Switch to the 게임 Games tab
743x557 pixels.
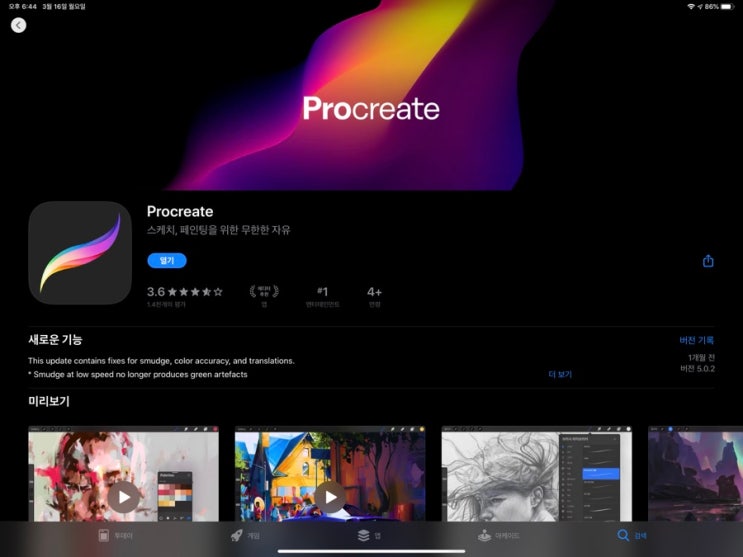coord(245,536)
